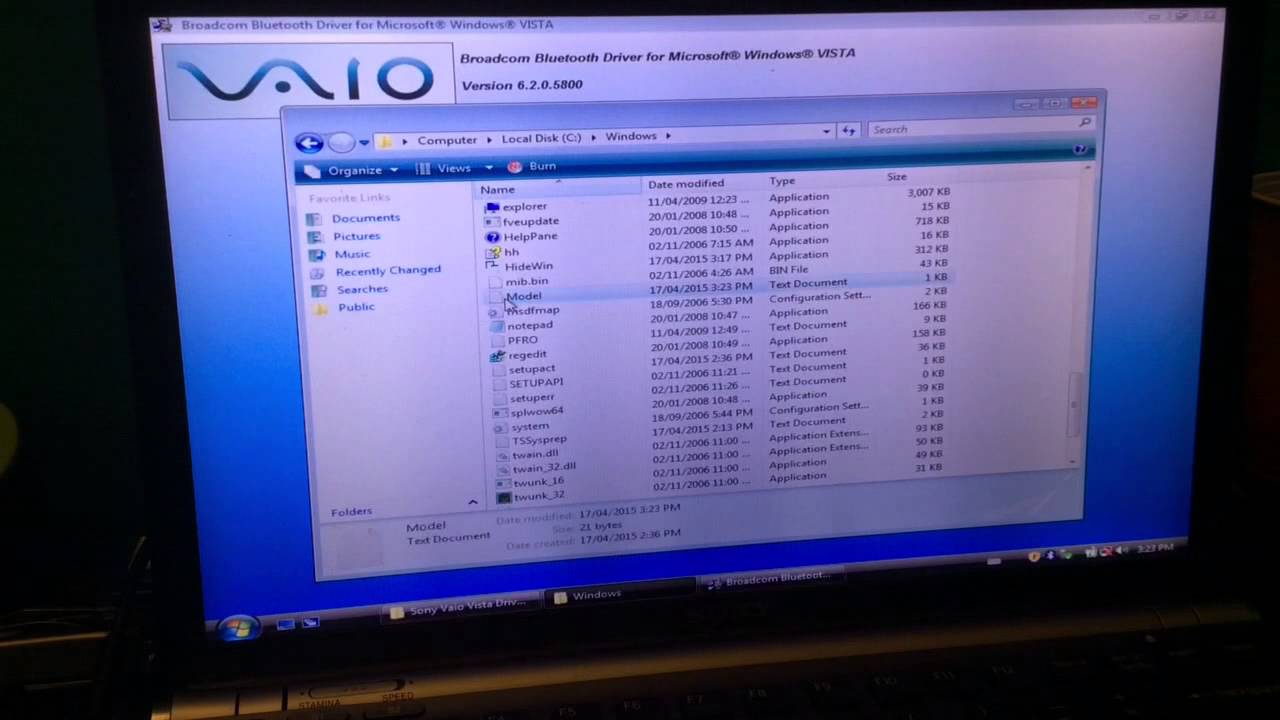The height and width of the screenshot is (720, 1280).
Task: Open the Public folder in Favorite Links
Action: coord(356,307)
